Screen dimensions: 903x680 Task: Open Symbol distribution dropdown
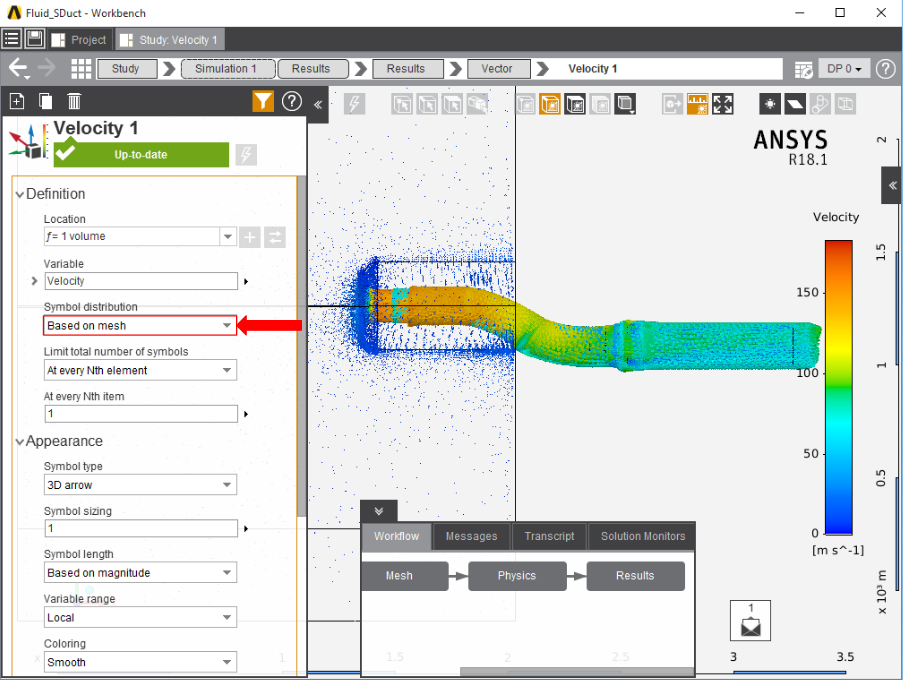[x=140, y=325]
